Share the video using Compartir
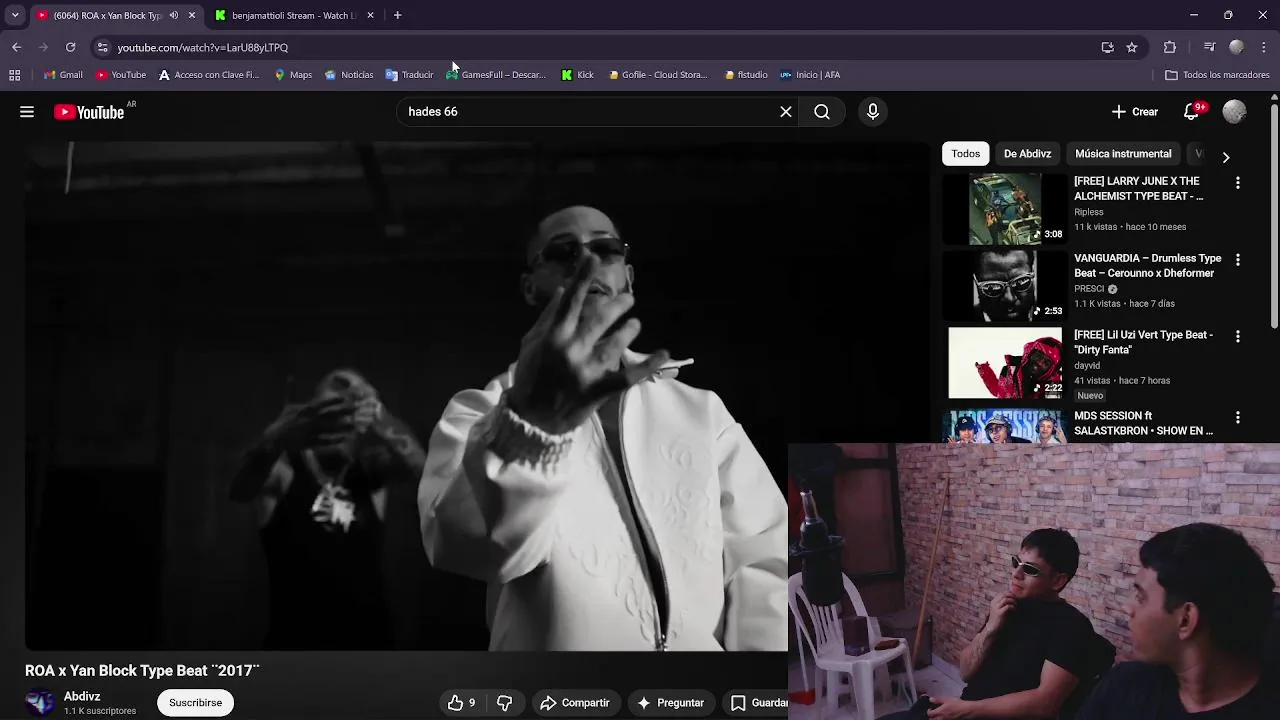Image resolution: width=1280 pixels, height=720 pixels. coord(575,703)
